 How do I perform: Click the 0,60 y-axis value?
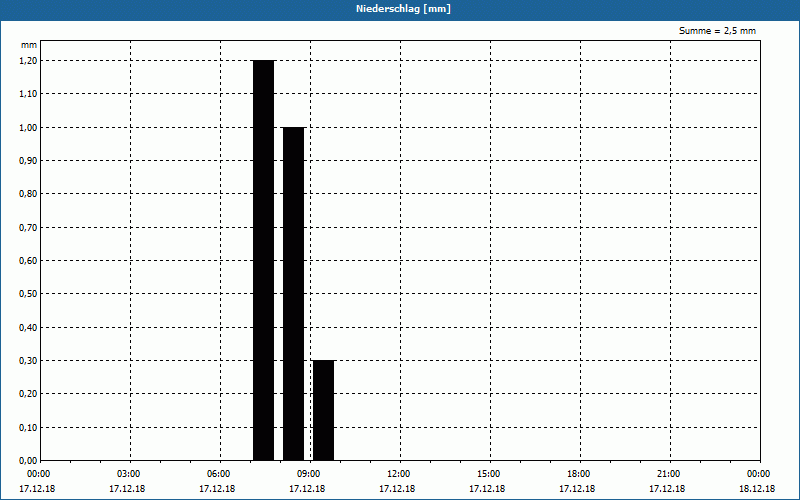coord(28,260)
